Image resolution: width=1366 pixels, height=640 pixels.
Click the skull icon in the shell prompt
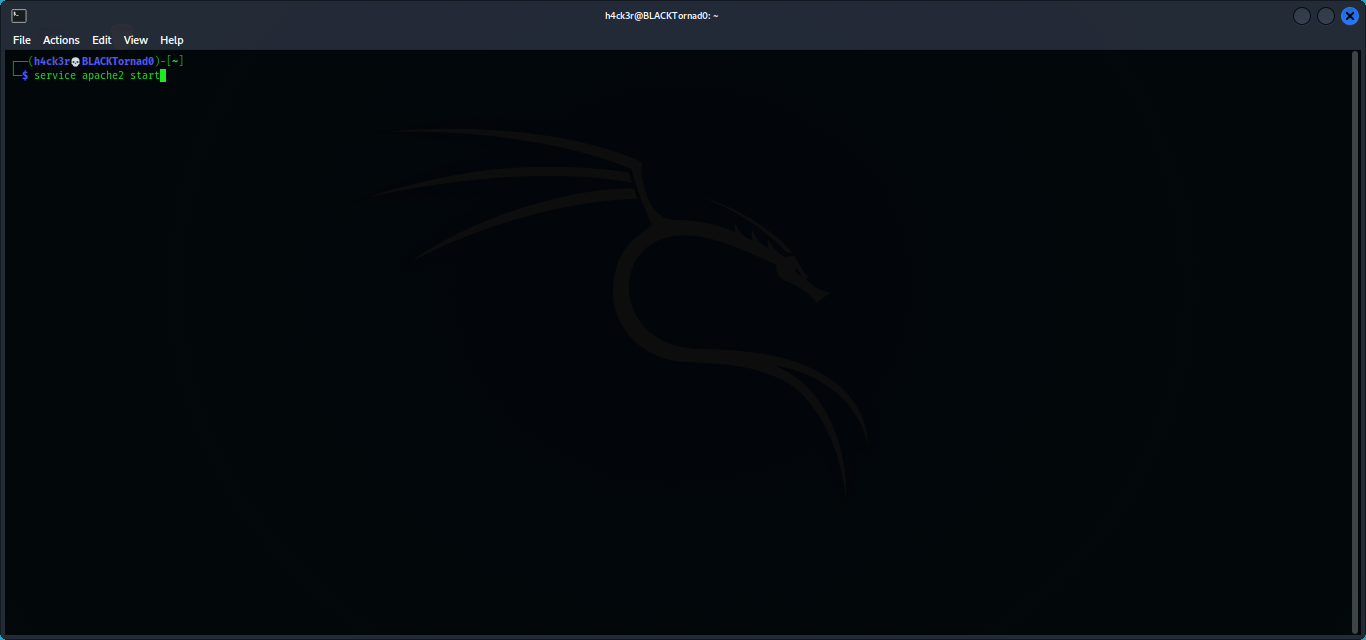74,60
